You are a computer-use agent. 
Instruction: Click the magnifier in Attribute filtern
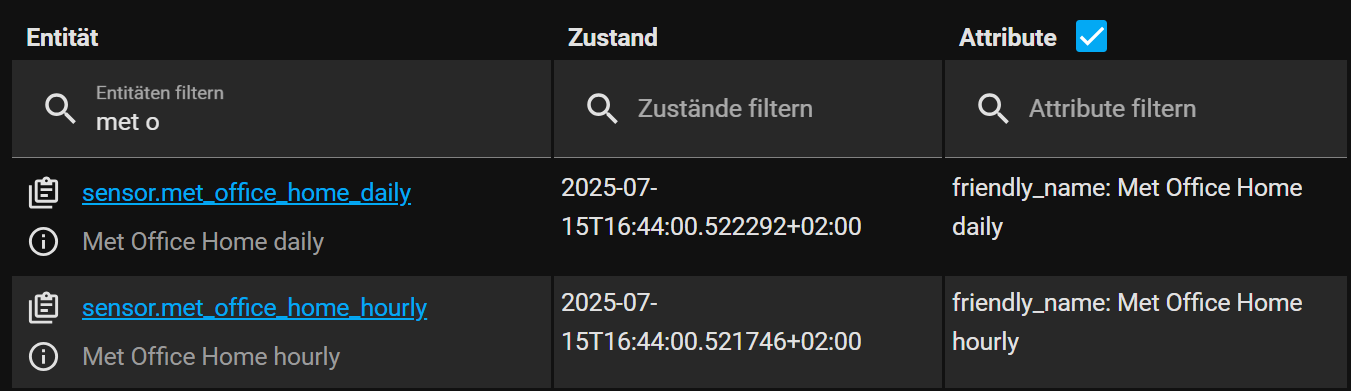pos(993,109)
